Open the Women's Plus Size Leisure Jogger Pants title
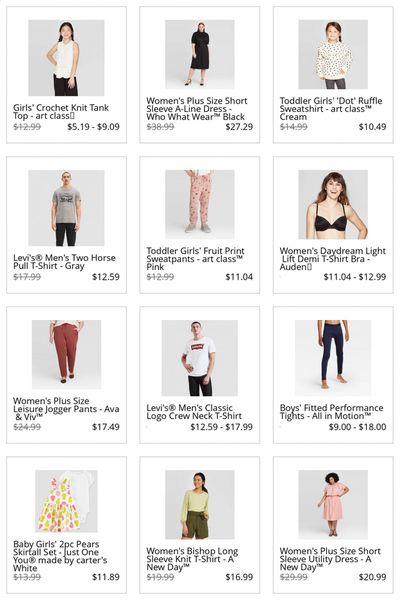The image size is (400, 600). click(x=66, y=409)
